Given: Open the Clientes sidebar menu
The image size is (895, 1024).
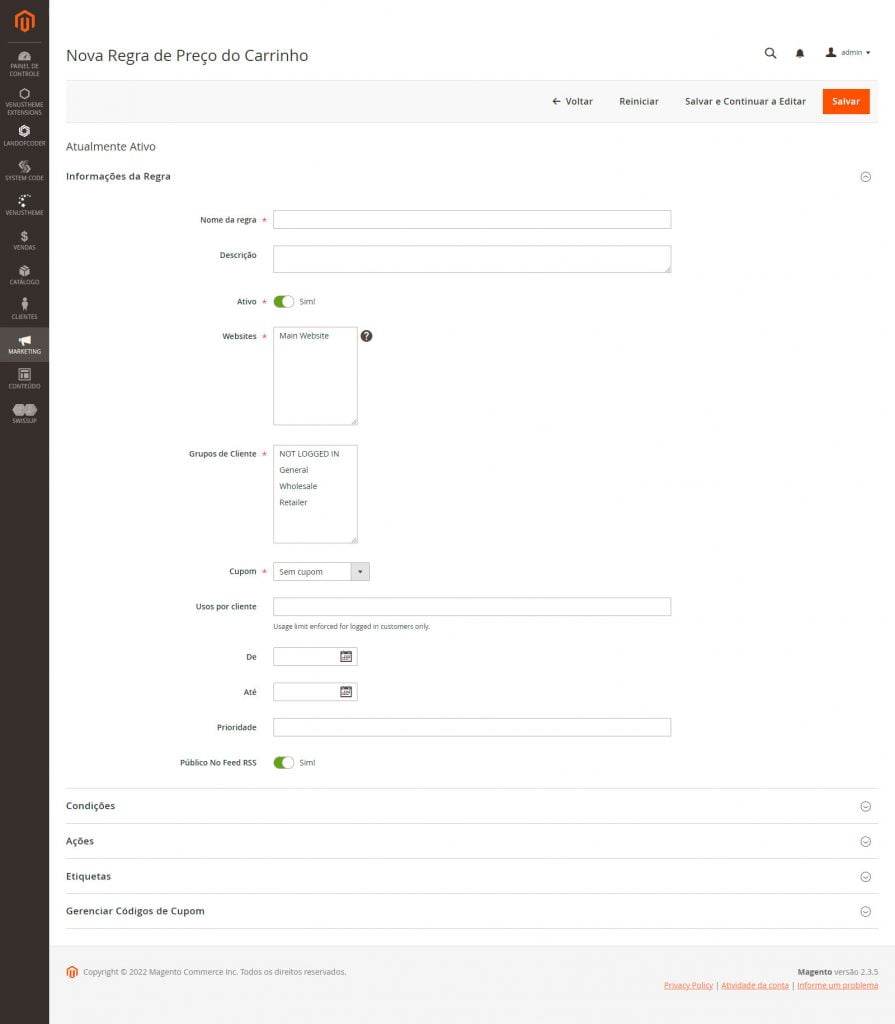Looking at the screenshot, I should click(24, 309).
